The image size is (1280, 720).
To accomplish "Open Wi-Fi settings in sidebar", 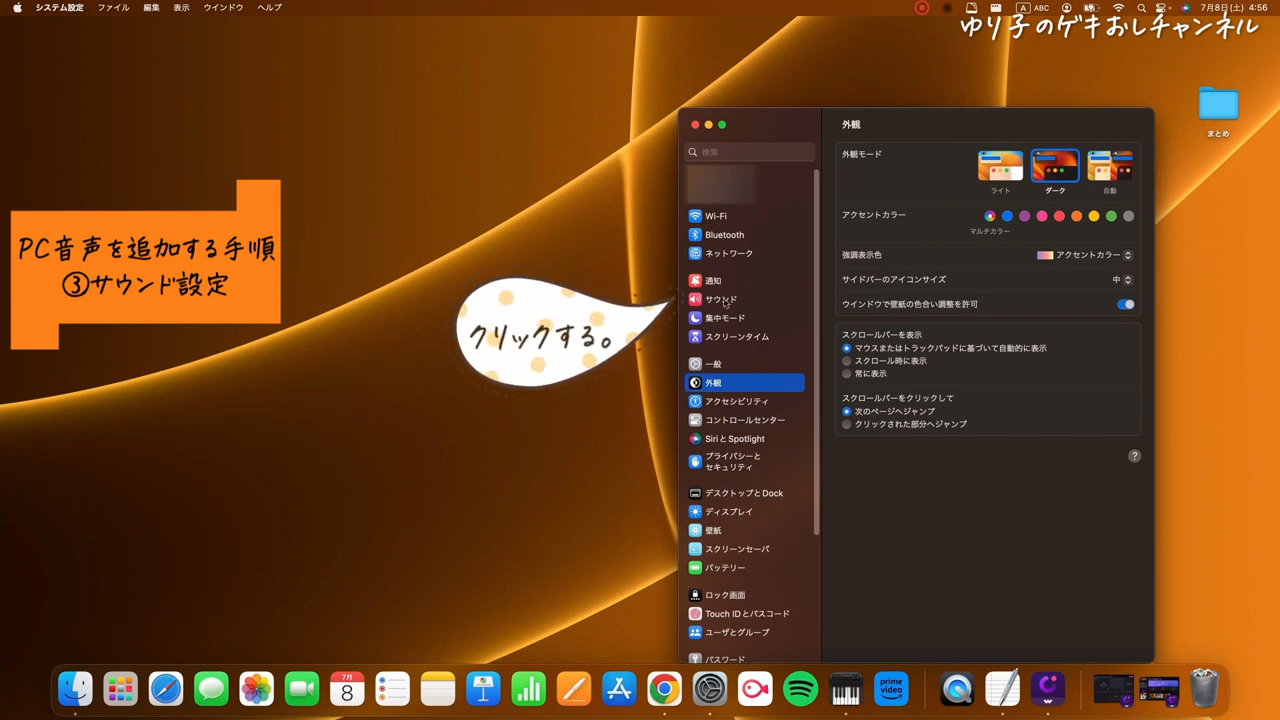I will coord(715,216).
